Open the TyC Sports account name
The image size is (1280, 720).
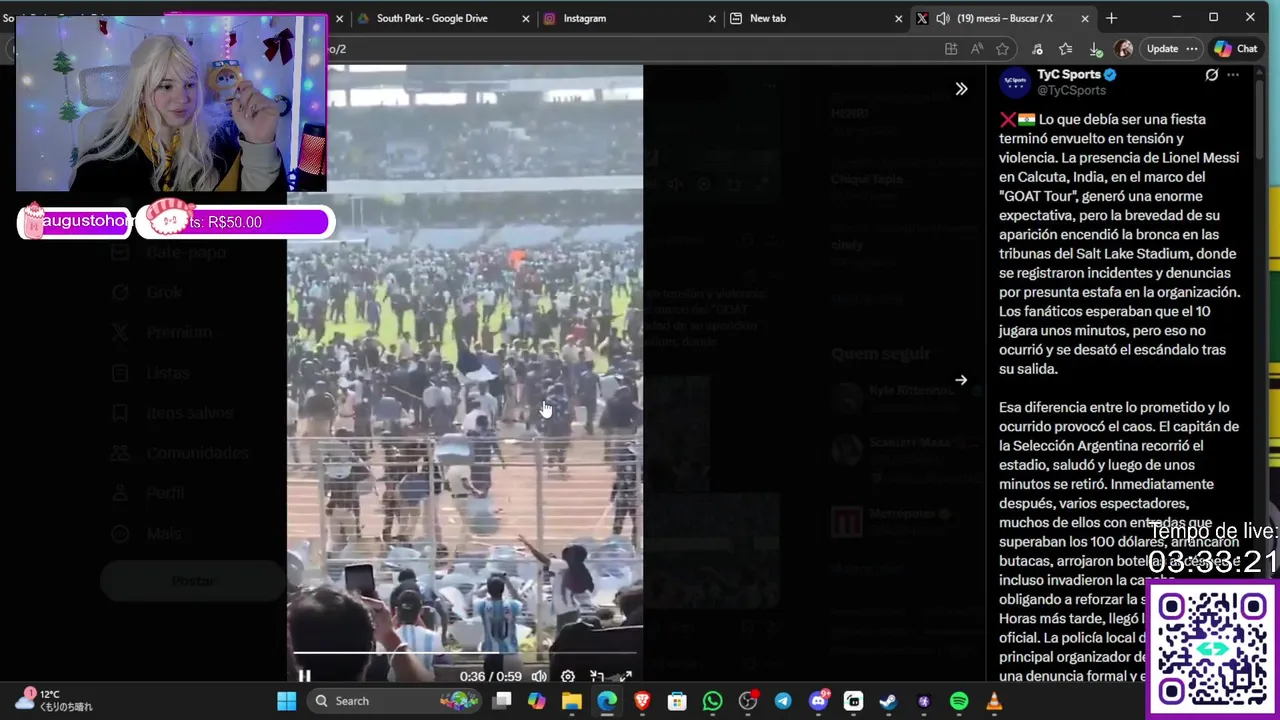(x=1068, y=74)
